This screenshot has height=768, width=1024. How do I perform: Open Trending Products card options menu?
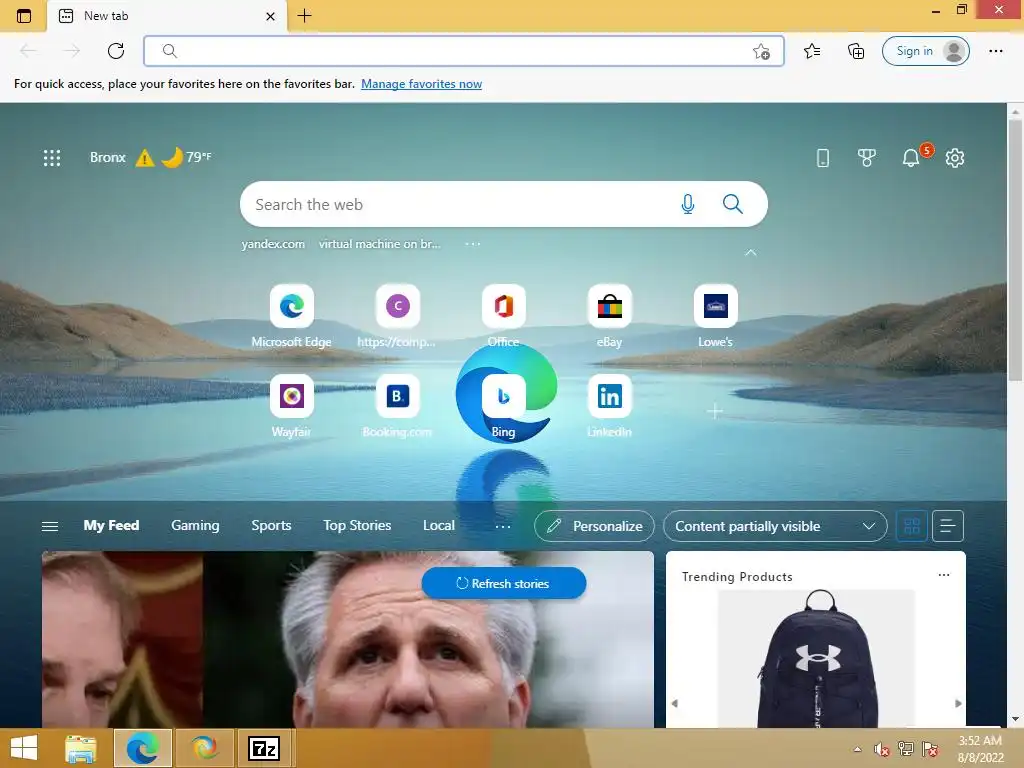[944, 575]
